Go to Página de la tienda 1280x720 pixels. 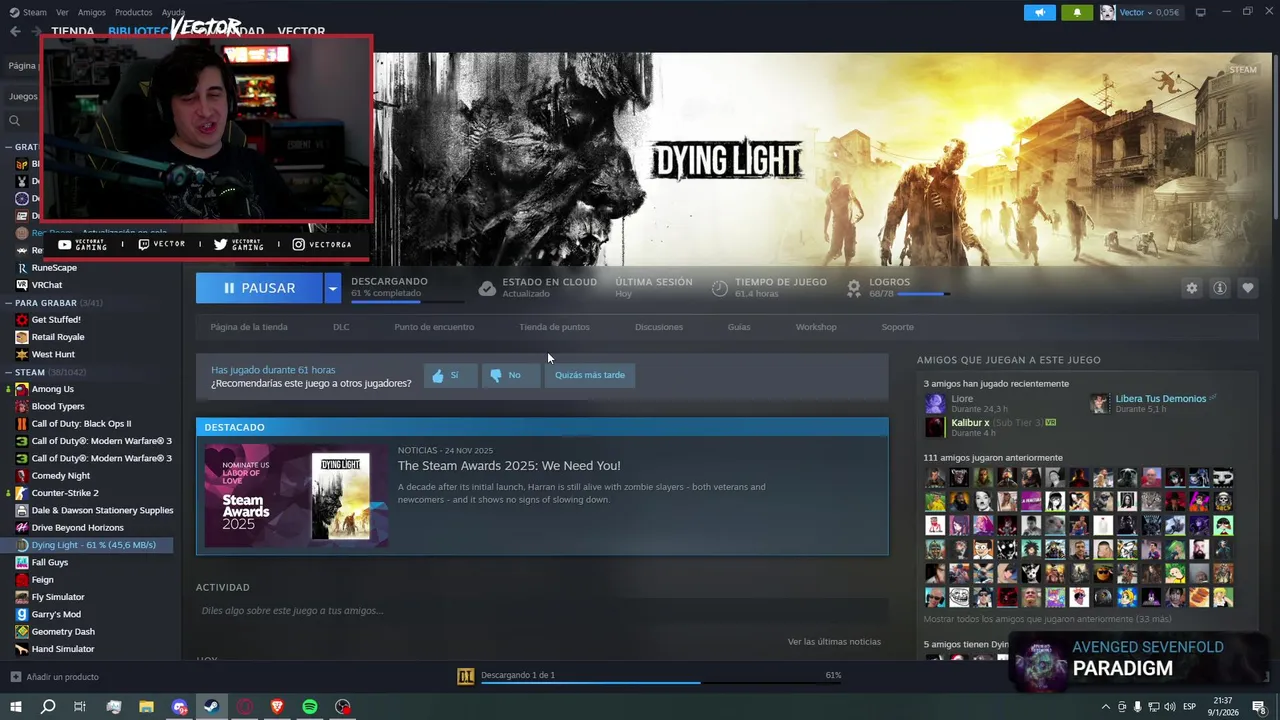click(249, 327)
